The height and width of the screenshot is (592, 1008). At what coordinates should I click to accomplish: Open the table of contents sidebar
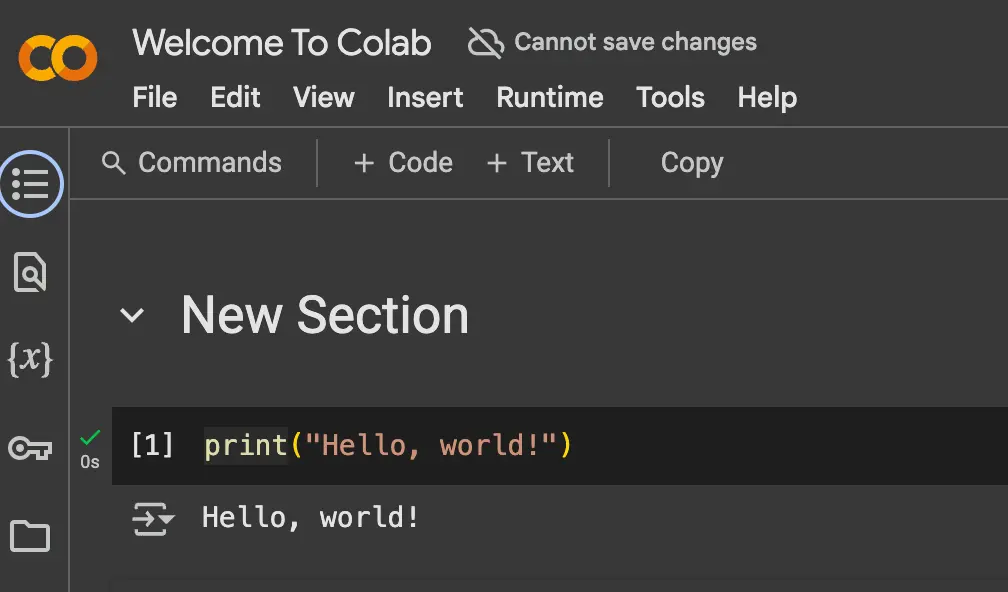(30, 184)
